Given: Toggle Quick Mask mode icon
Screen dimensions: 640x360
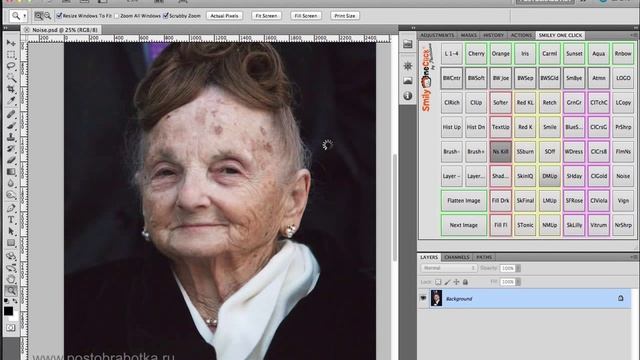Looking at the screenshot, I should (11, 328).
